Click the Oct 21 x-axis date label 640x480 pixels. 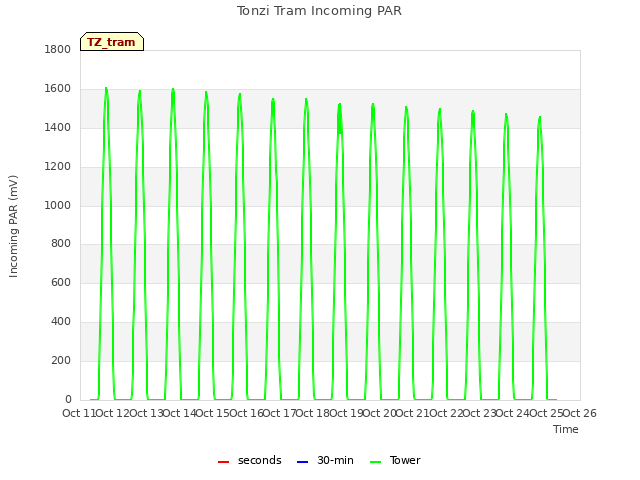tap(413, 413)
